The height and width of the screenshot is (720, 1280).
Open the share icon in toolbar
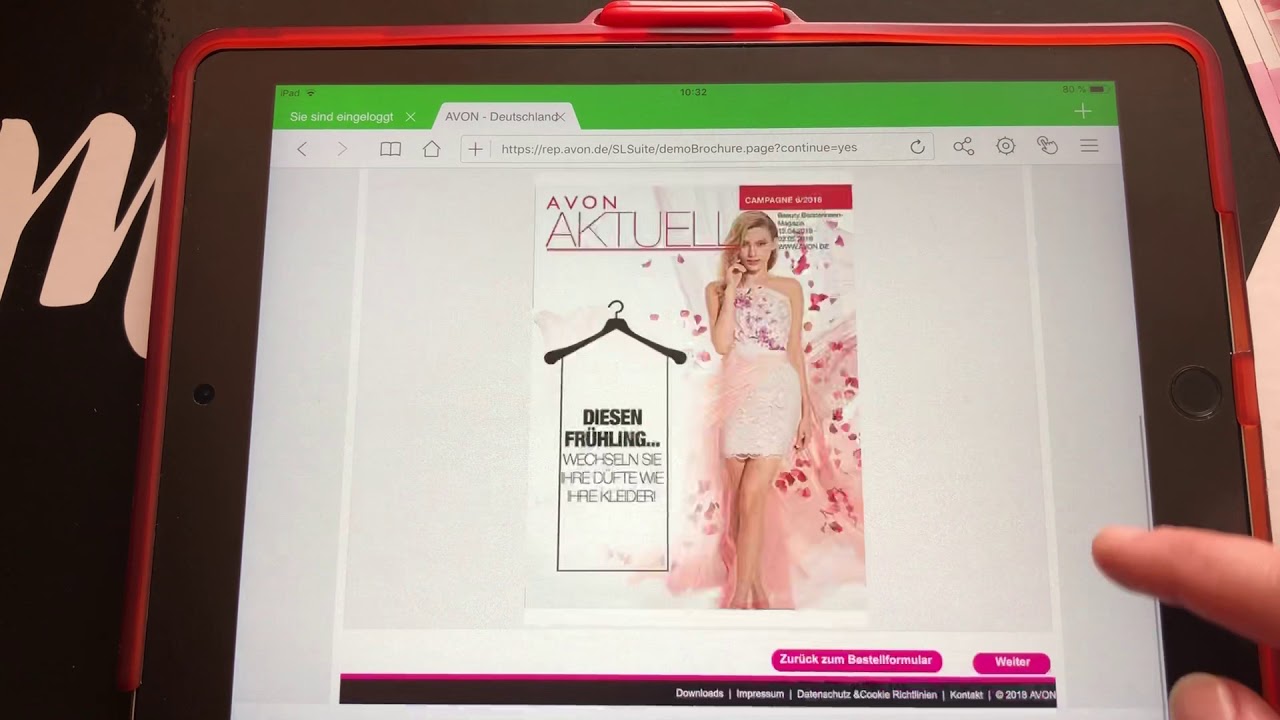pos(963,147)
